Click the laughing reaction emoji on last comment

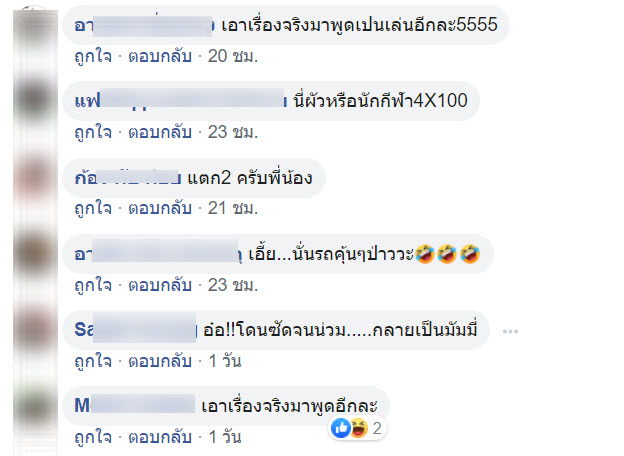pos(358,428)
